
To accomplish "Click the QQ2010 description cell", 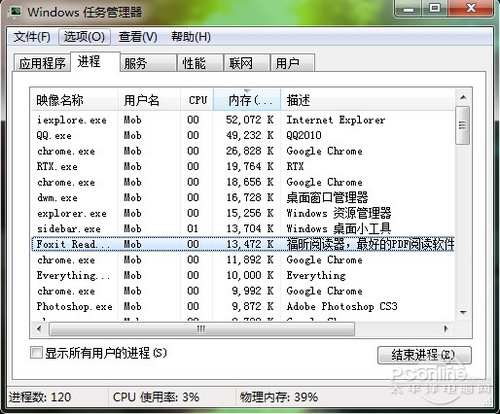I will pos(304,135).
